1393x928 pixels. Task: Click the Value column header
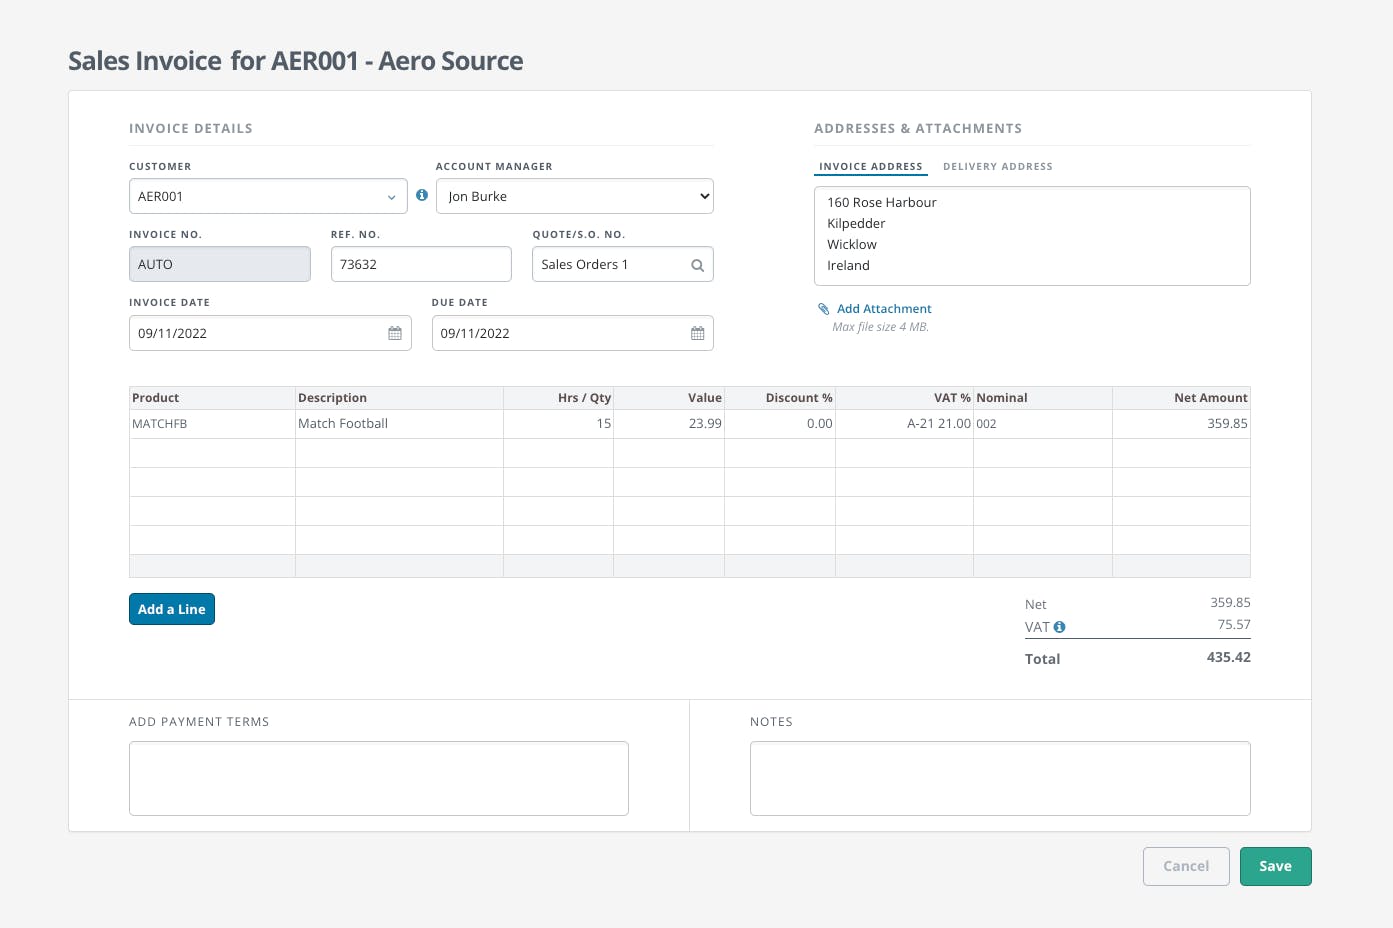pyautogui.click(x=669, y=398)
